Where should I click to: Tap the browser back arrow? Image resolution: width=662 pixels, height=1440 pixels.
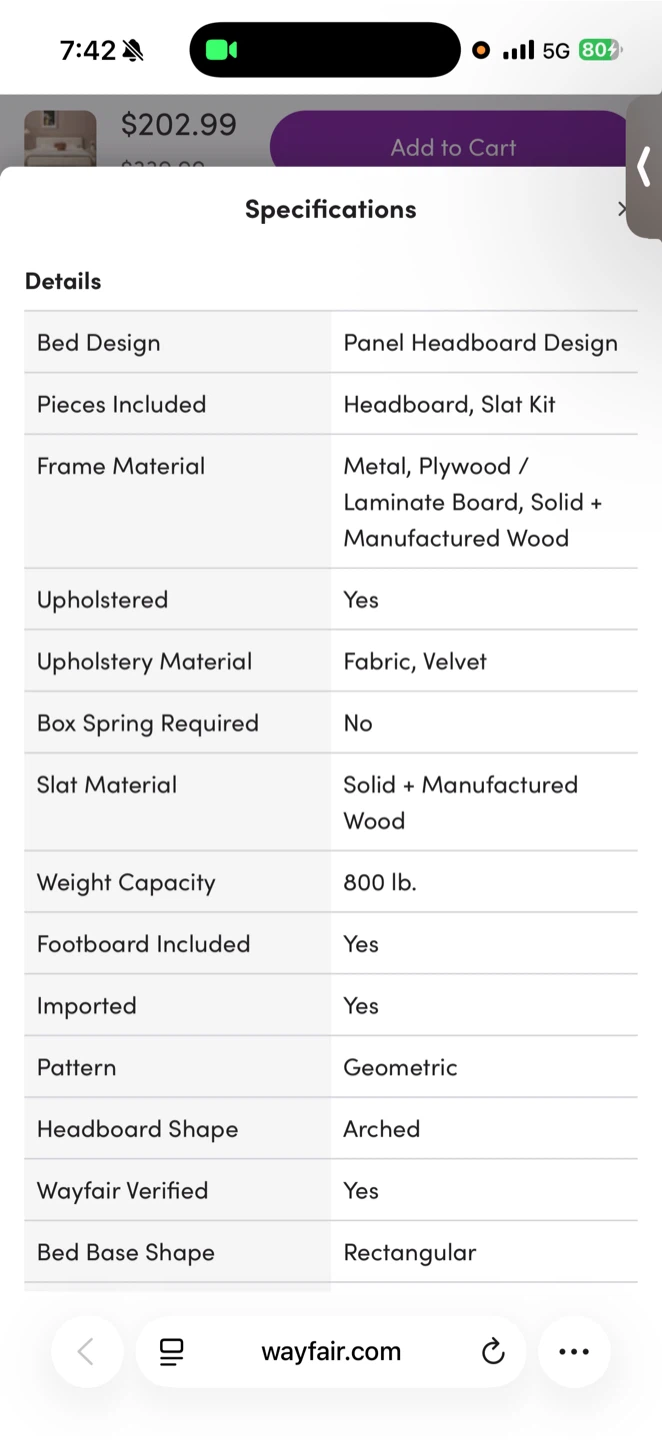coord(87,1352)
